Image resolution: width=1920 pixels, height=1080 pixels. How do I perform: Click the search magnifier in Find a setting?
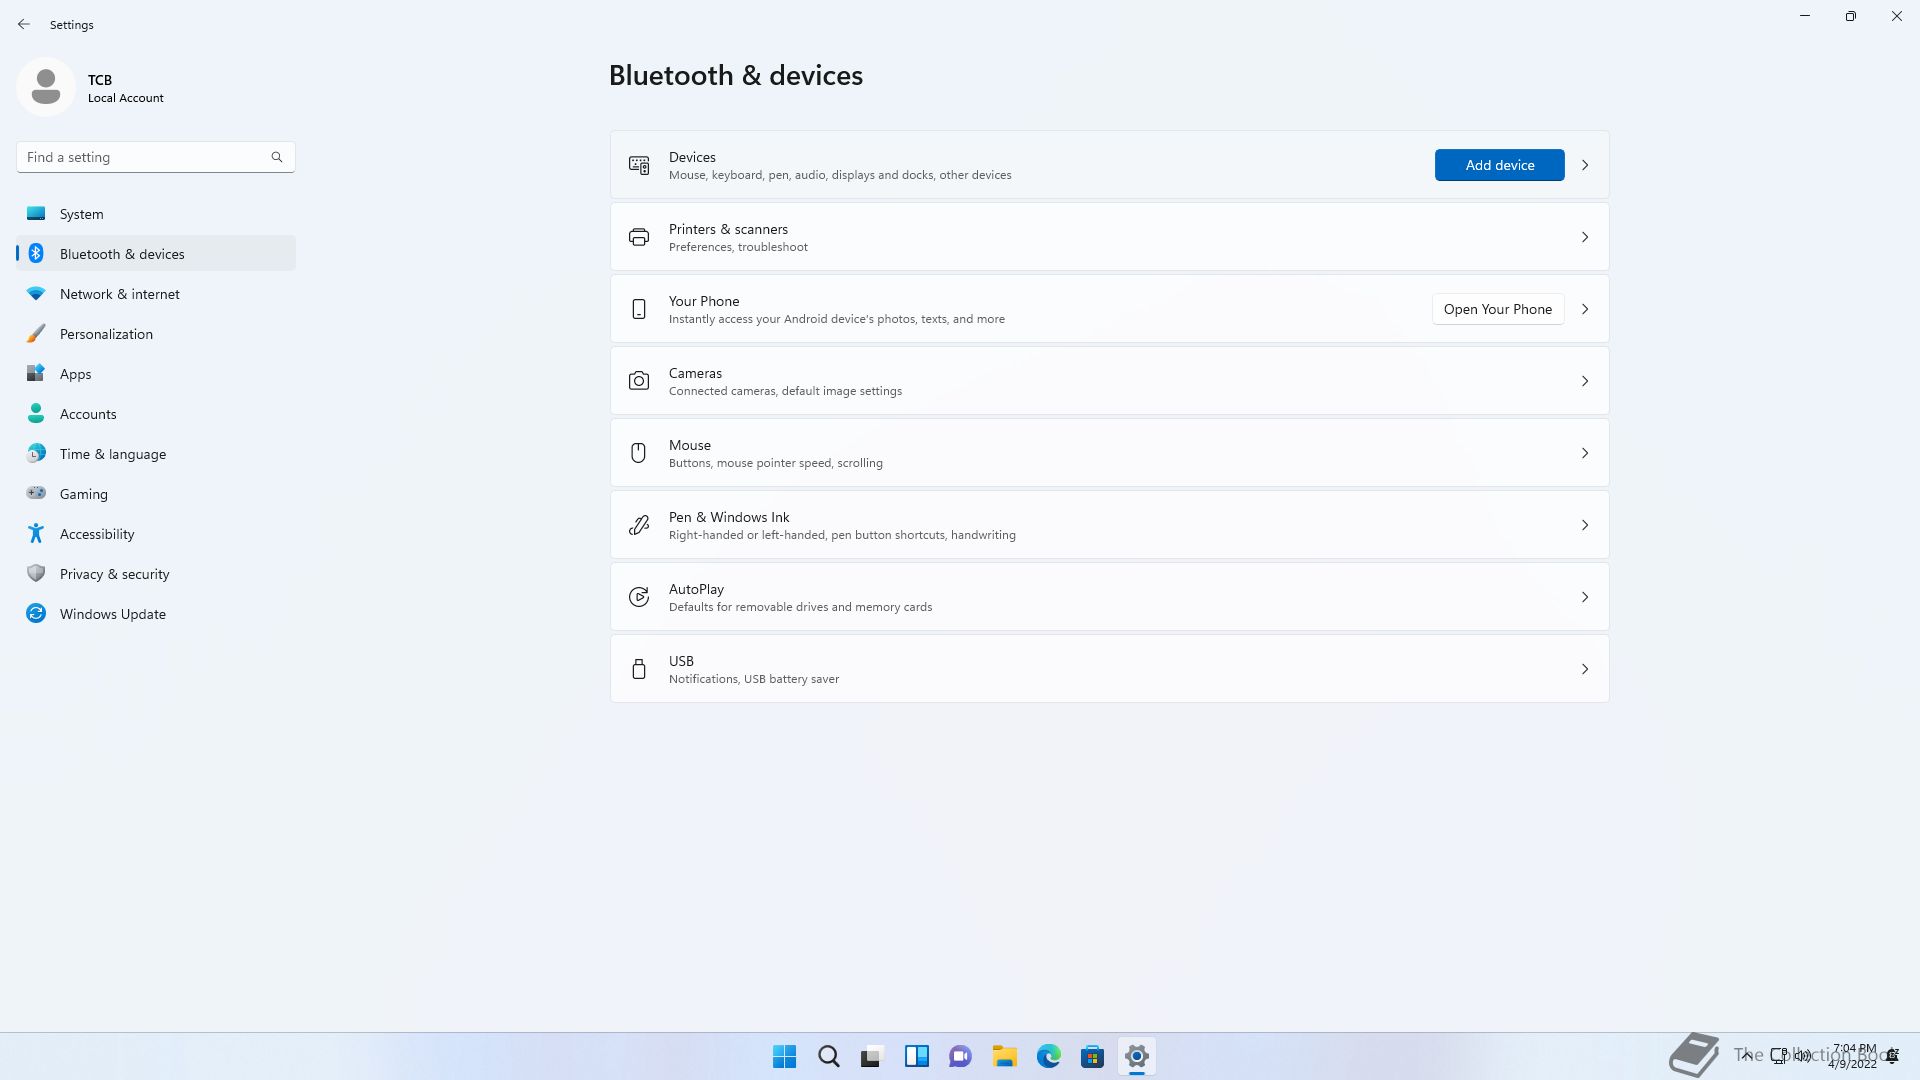pos(277,157)
